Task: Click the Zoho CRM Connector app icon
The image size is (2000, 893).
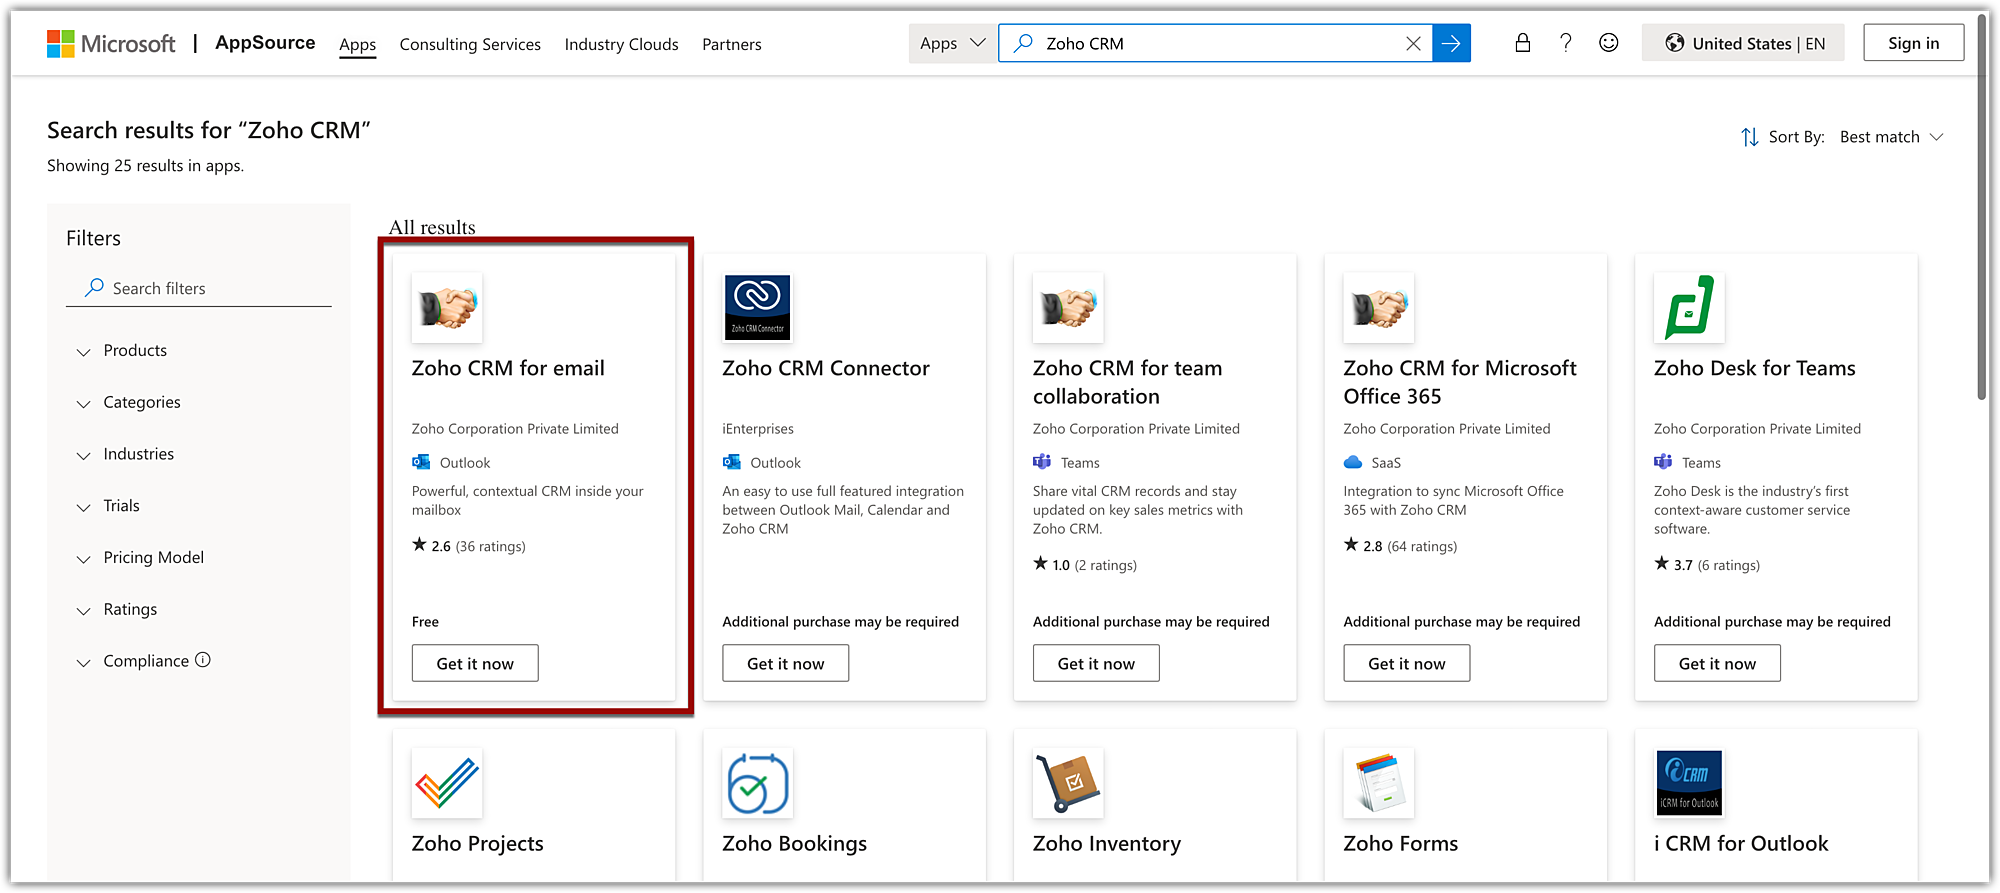Action: 757,307
